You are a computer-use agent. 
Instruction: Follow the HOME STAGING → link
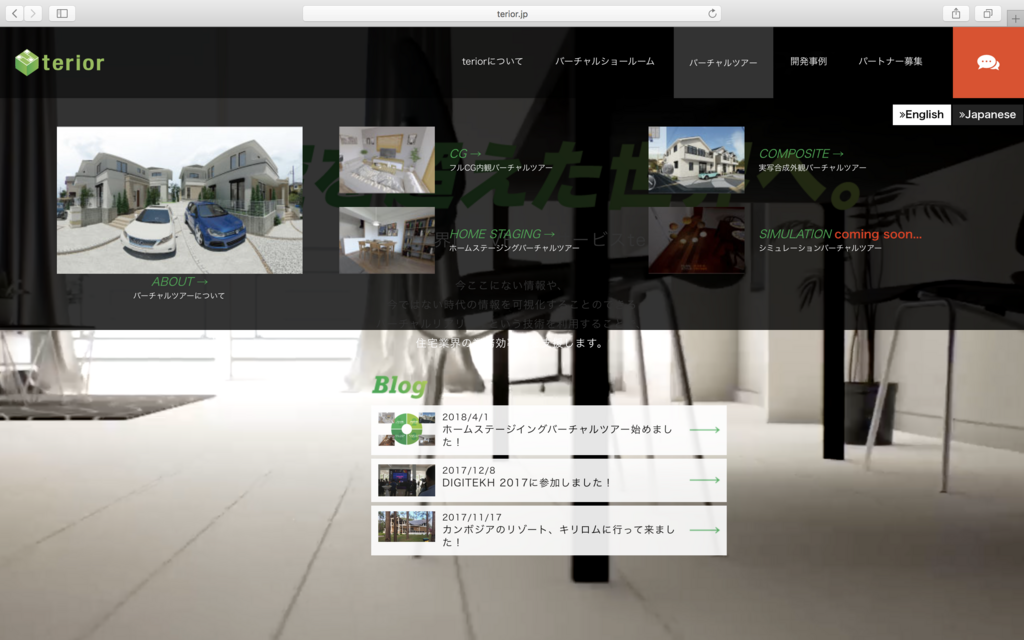click(x=502, y=234)
